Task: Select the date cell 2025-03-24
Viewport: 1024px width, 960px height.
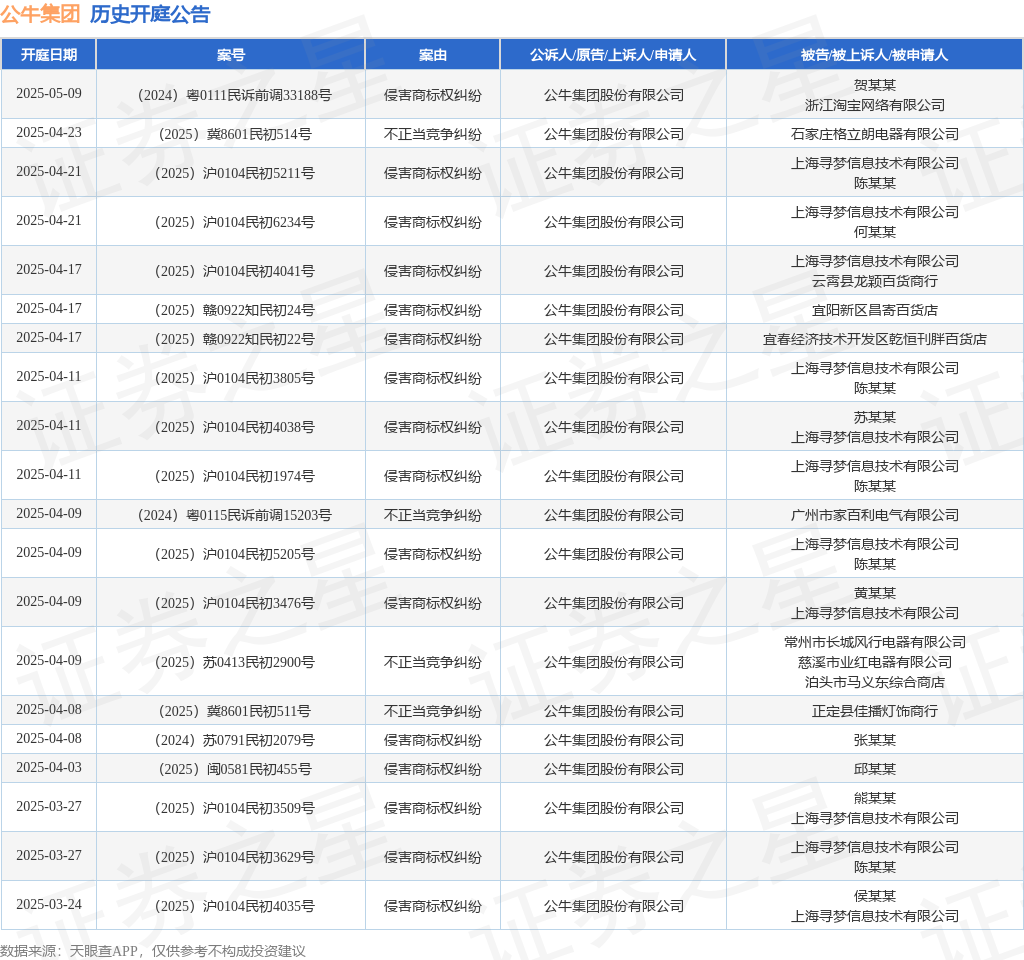Action: tap(49, 904)
